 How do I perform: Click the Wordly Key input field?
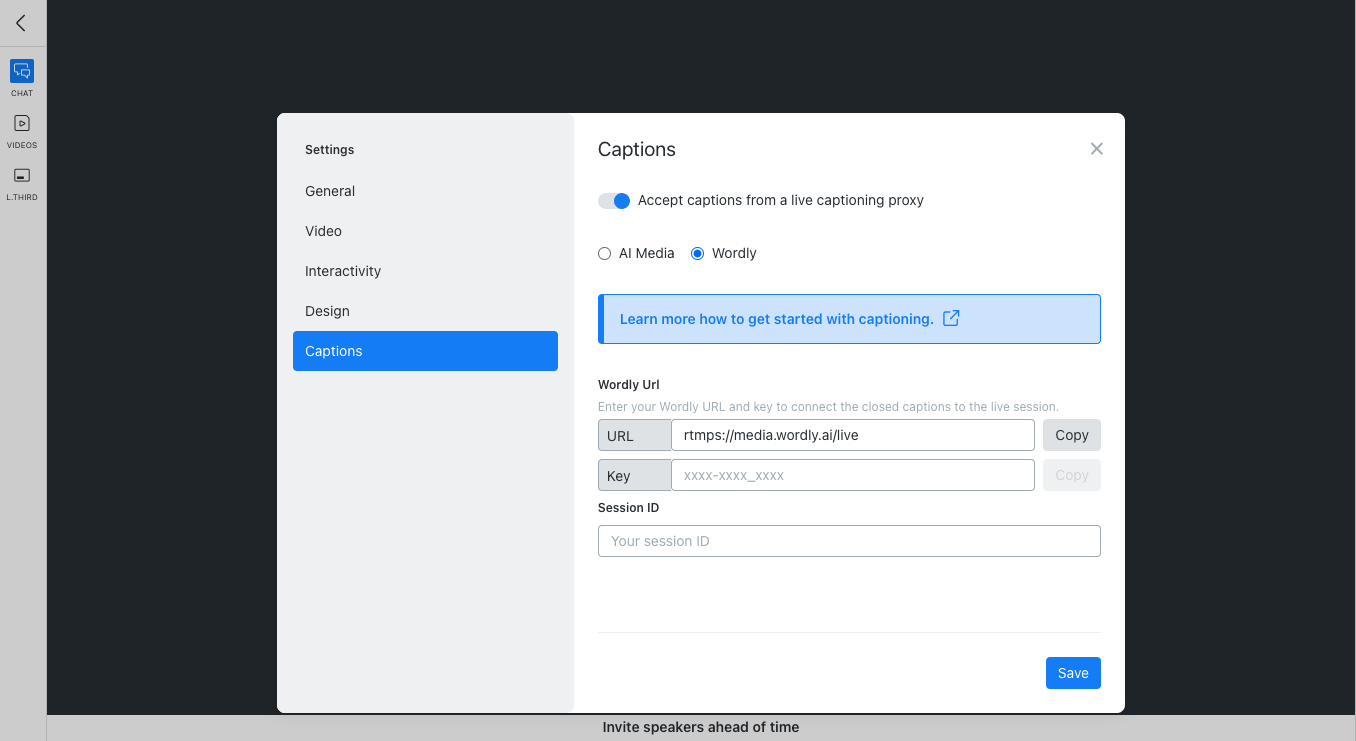pos(852,475)
